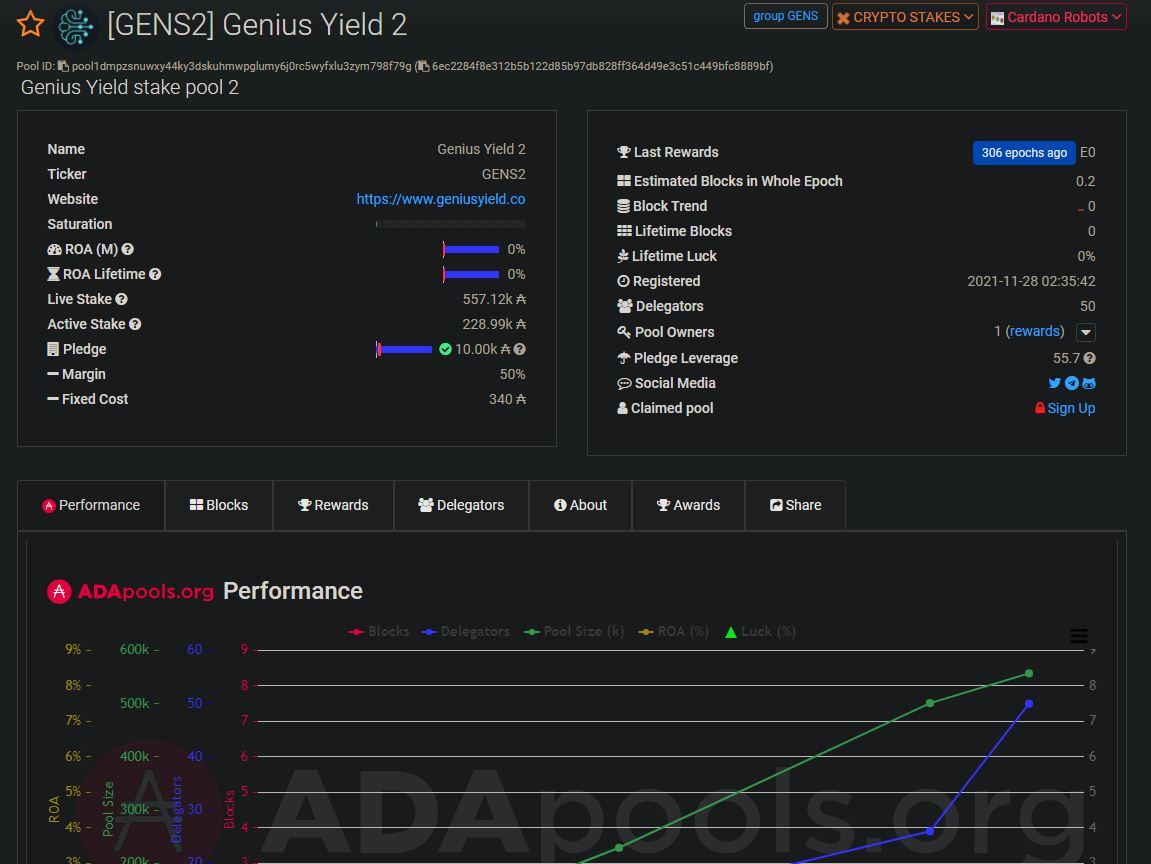Toggle Delegators series in chart legend
1151x864 pixels.
point(465,631)
